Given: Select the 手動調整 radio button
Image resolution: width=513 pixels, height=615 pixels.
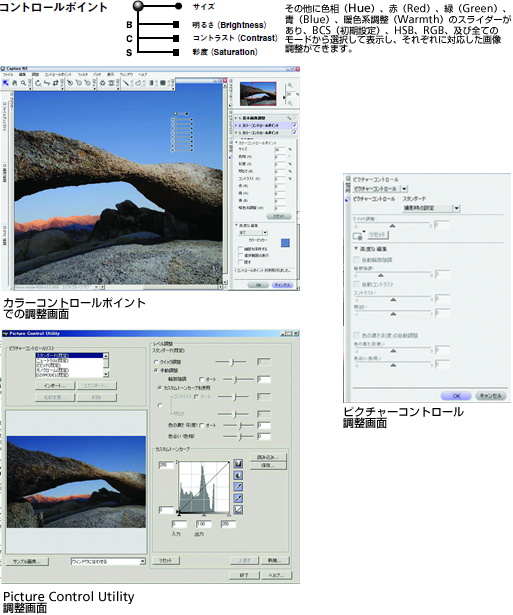Looking at the screenshot, I should (x=156, y=370).
